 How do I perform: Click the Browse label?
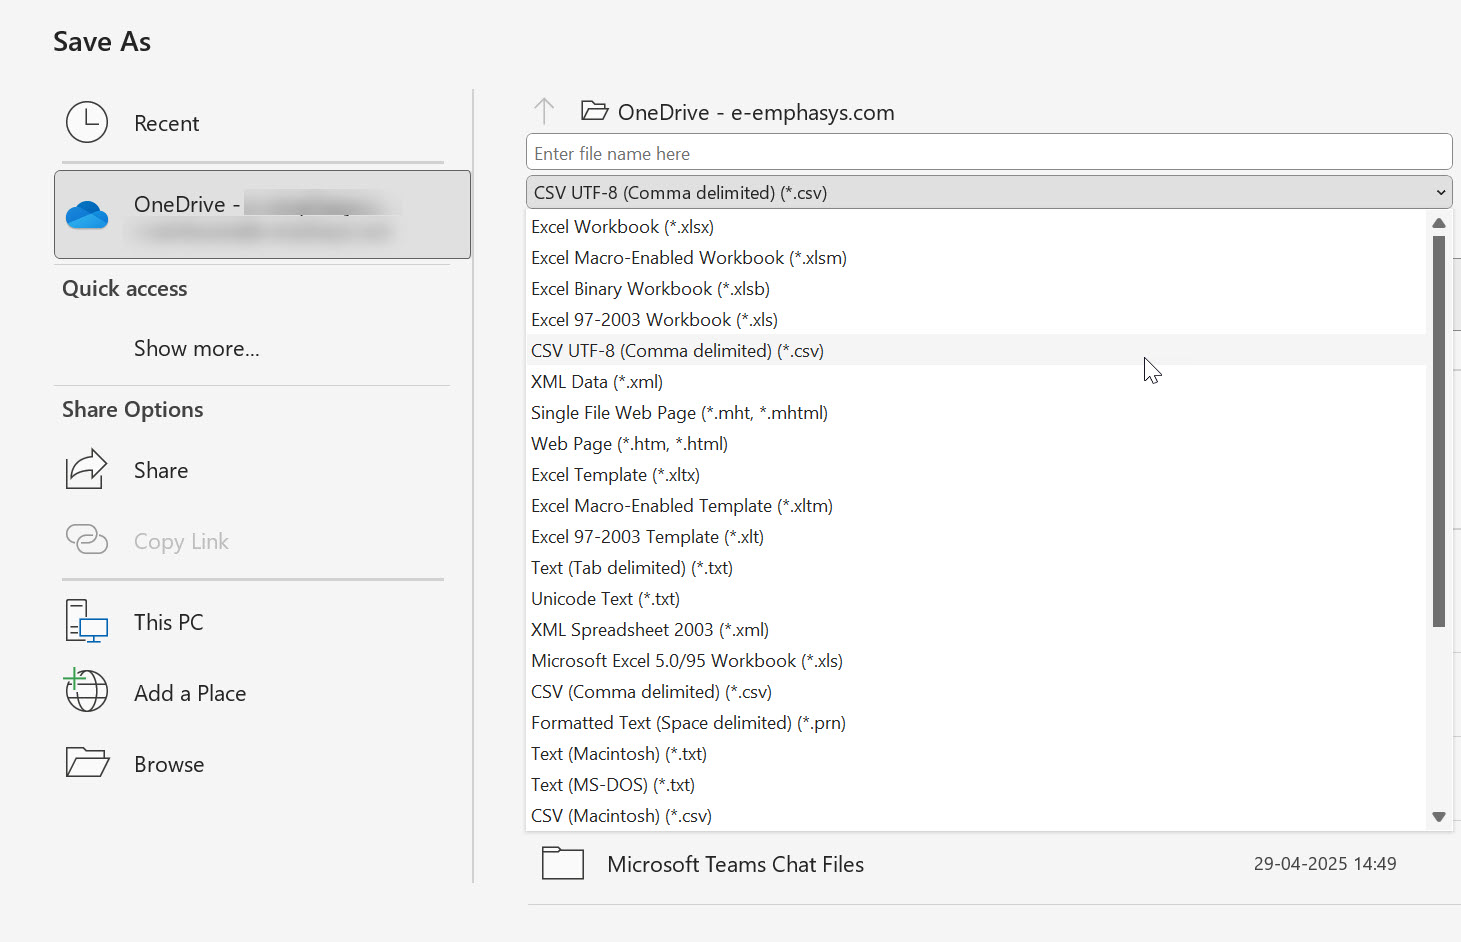click(x=169, y=764)
